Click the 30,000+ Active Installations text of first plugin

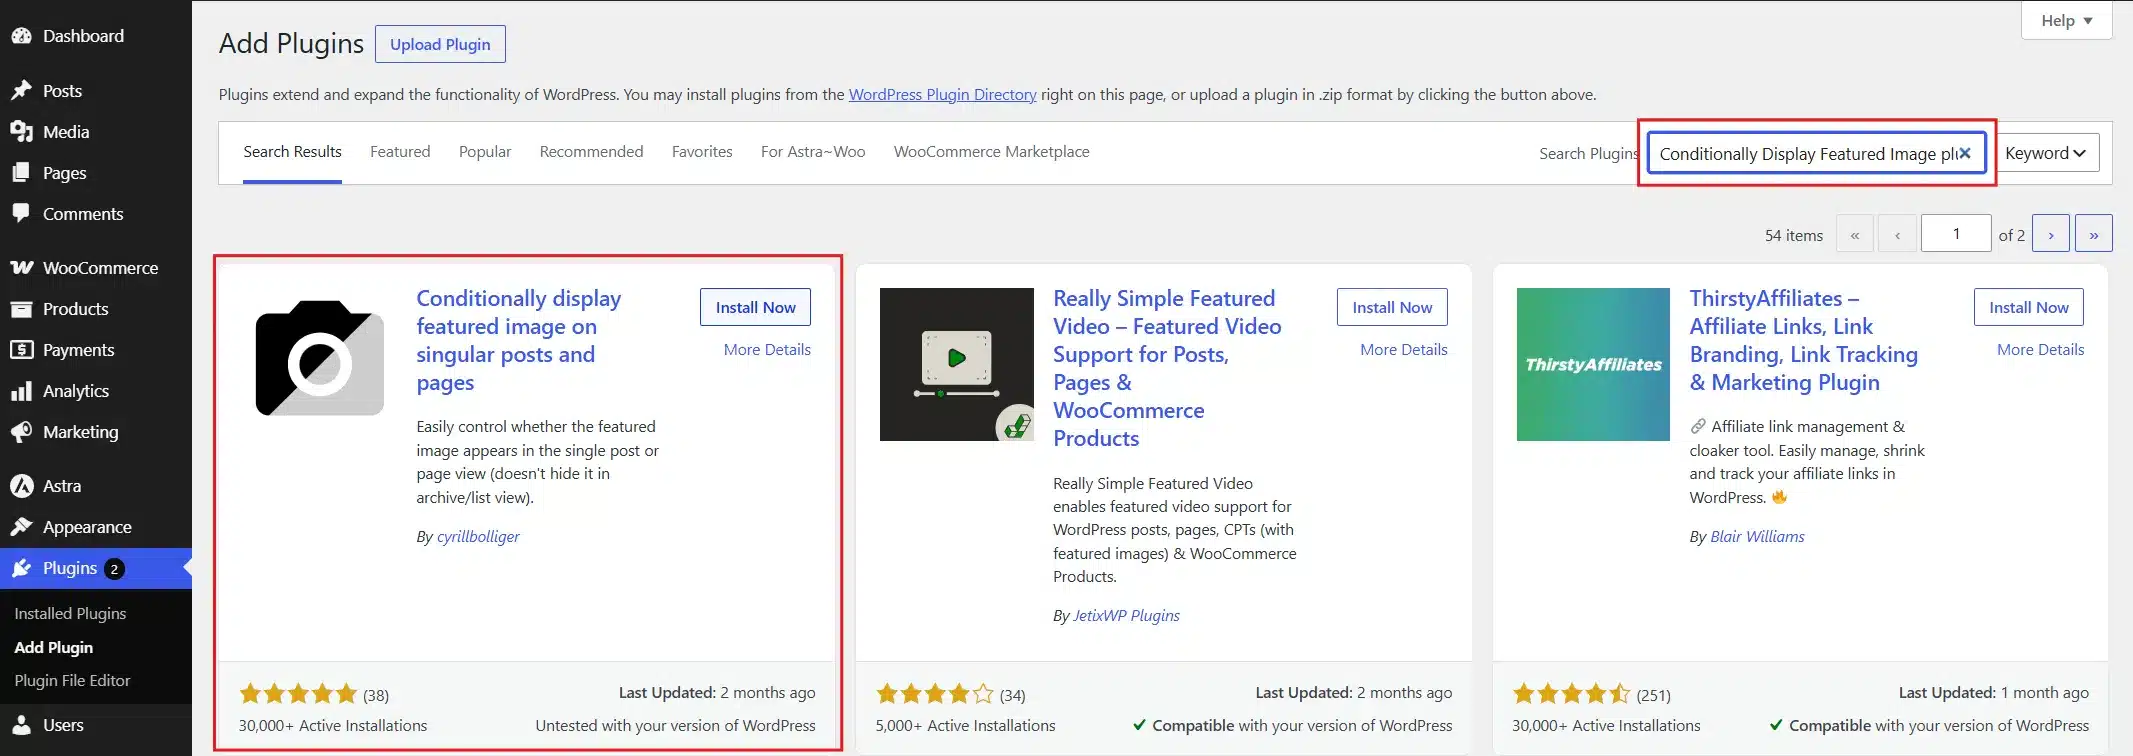click(332, 726)
